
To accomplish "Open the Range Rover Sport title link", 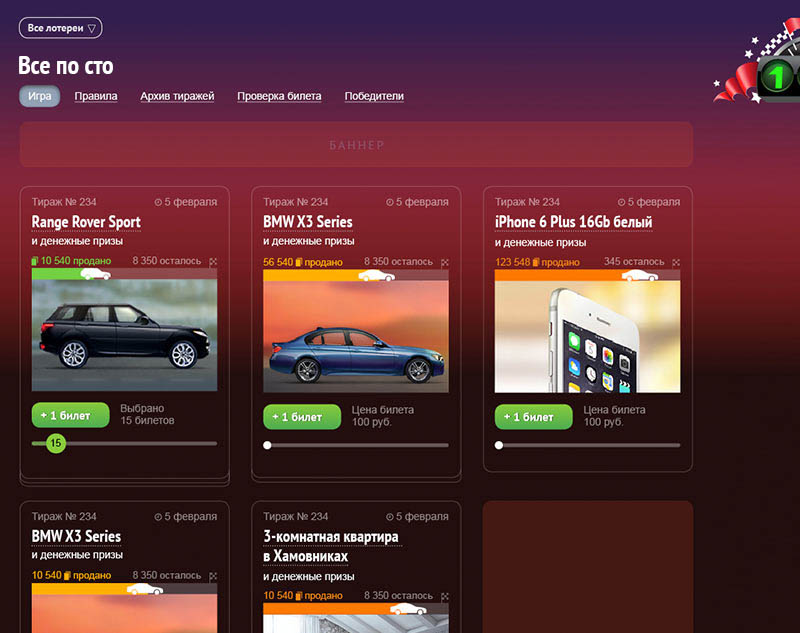I will tap(86, 222).
